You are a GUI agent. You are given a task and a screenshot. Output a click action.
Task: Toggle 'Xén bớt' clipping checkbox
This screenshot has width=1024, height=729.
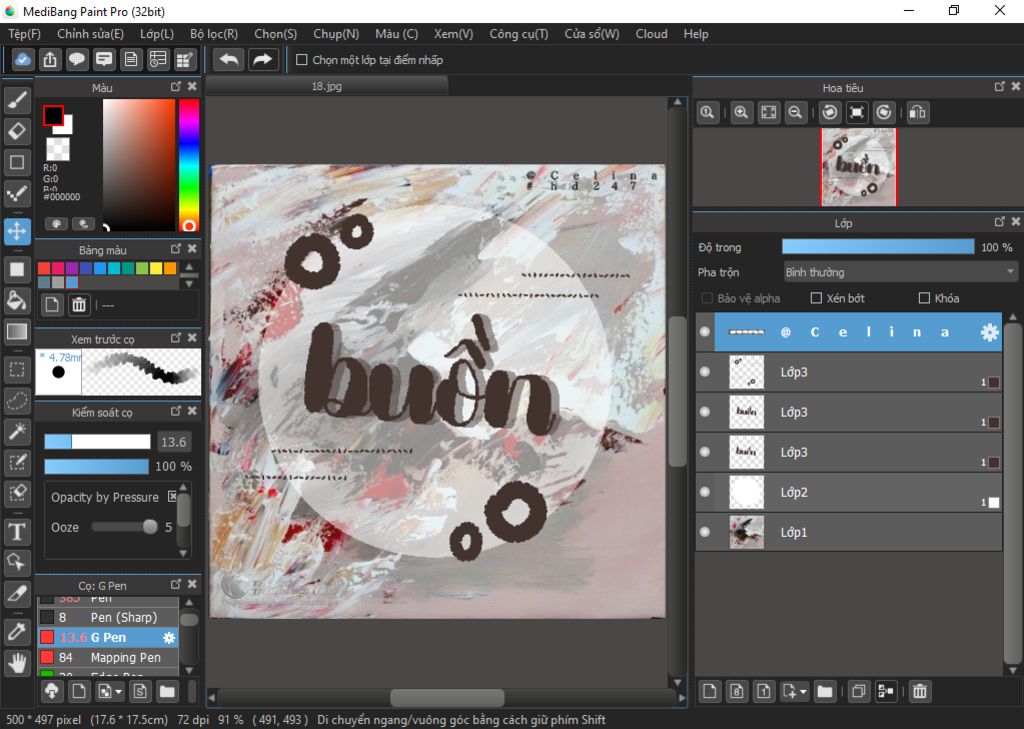click(816, 298)
